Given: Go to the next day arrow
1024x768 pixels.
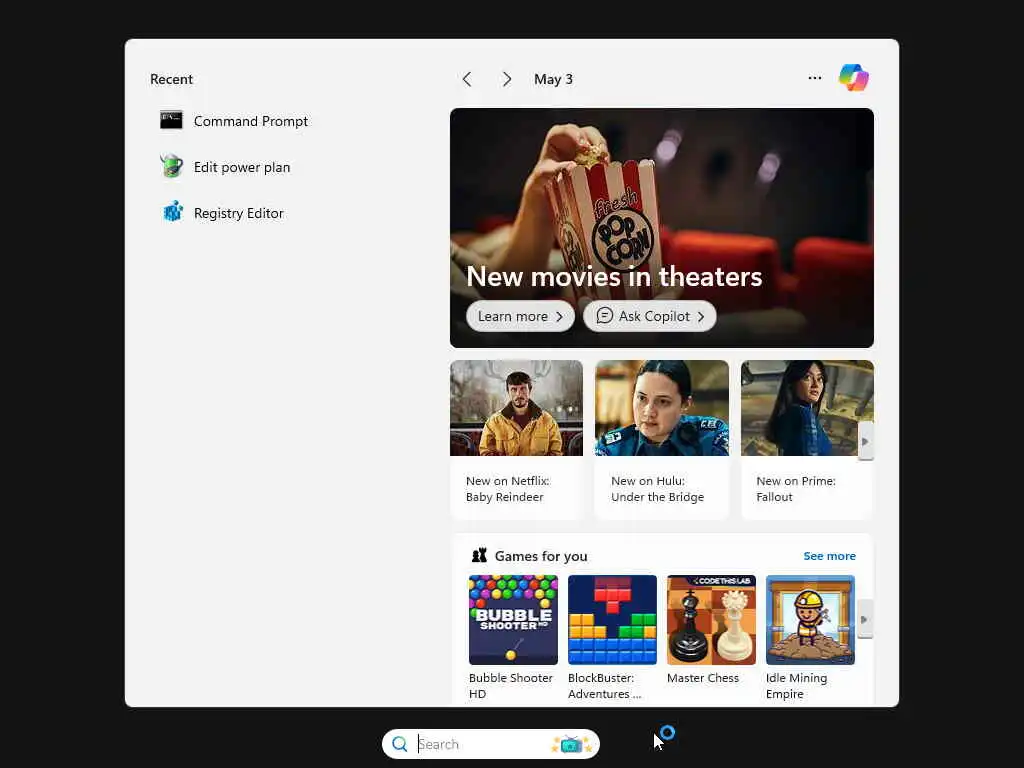Looking at the screenshot, I should tap(507, 79).
